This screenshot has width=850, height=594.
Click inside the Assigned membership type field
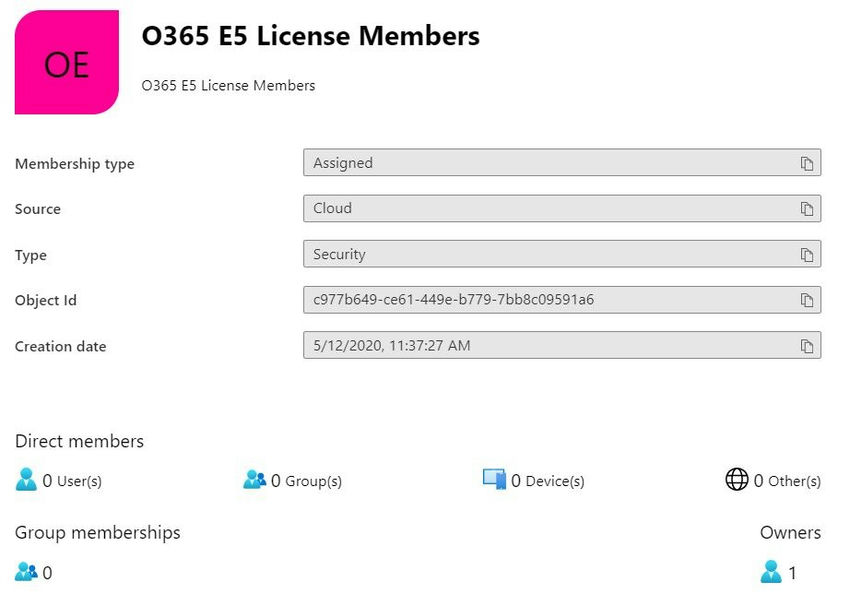(x=550, y=163)
